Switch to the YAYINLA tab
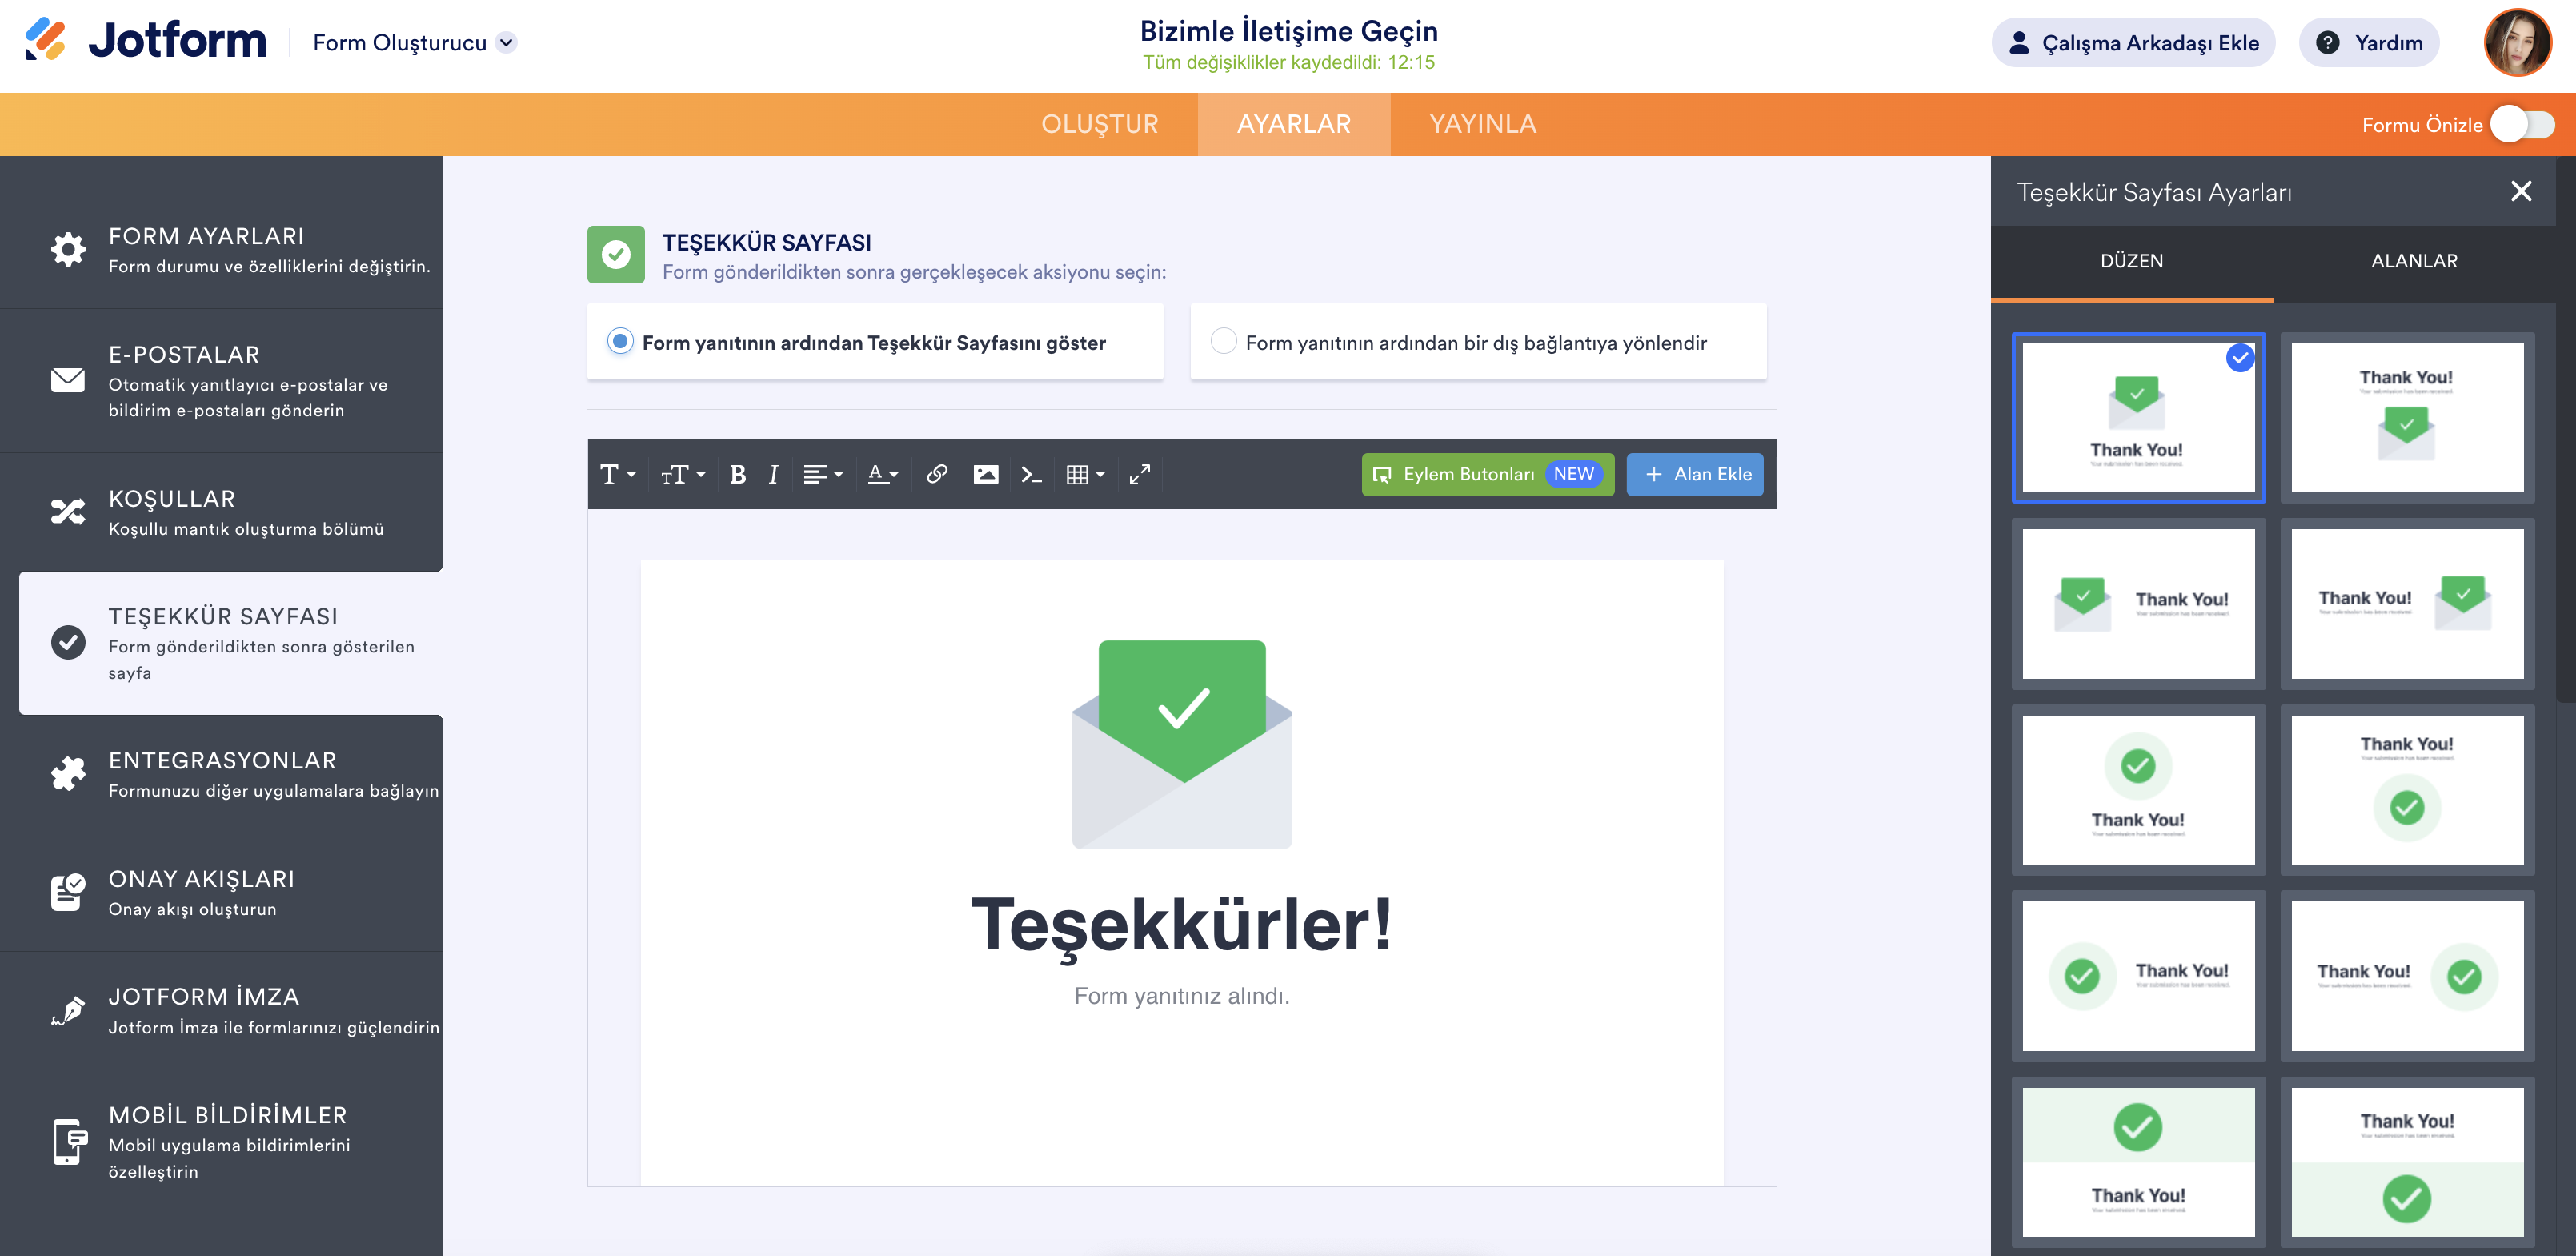This screenshot has height=1256, width=2576. click(1482, 124)
